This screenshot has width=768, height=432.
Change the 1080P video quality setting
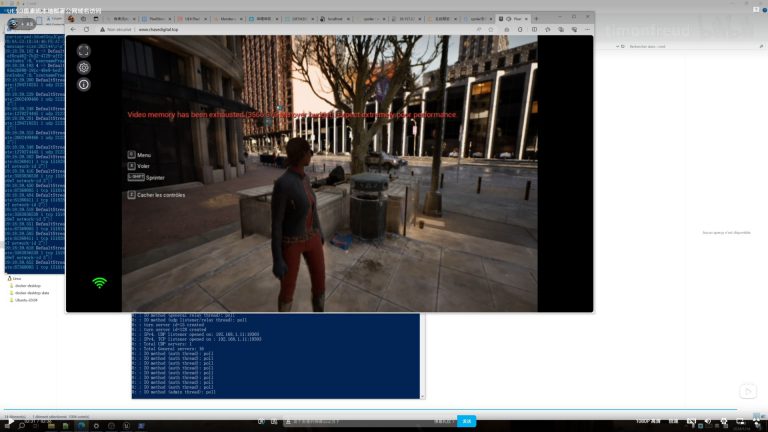pyautogui.click(x=648, y=421)
